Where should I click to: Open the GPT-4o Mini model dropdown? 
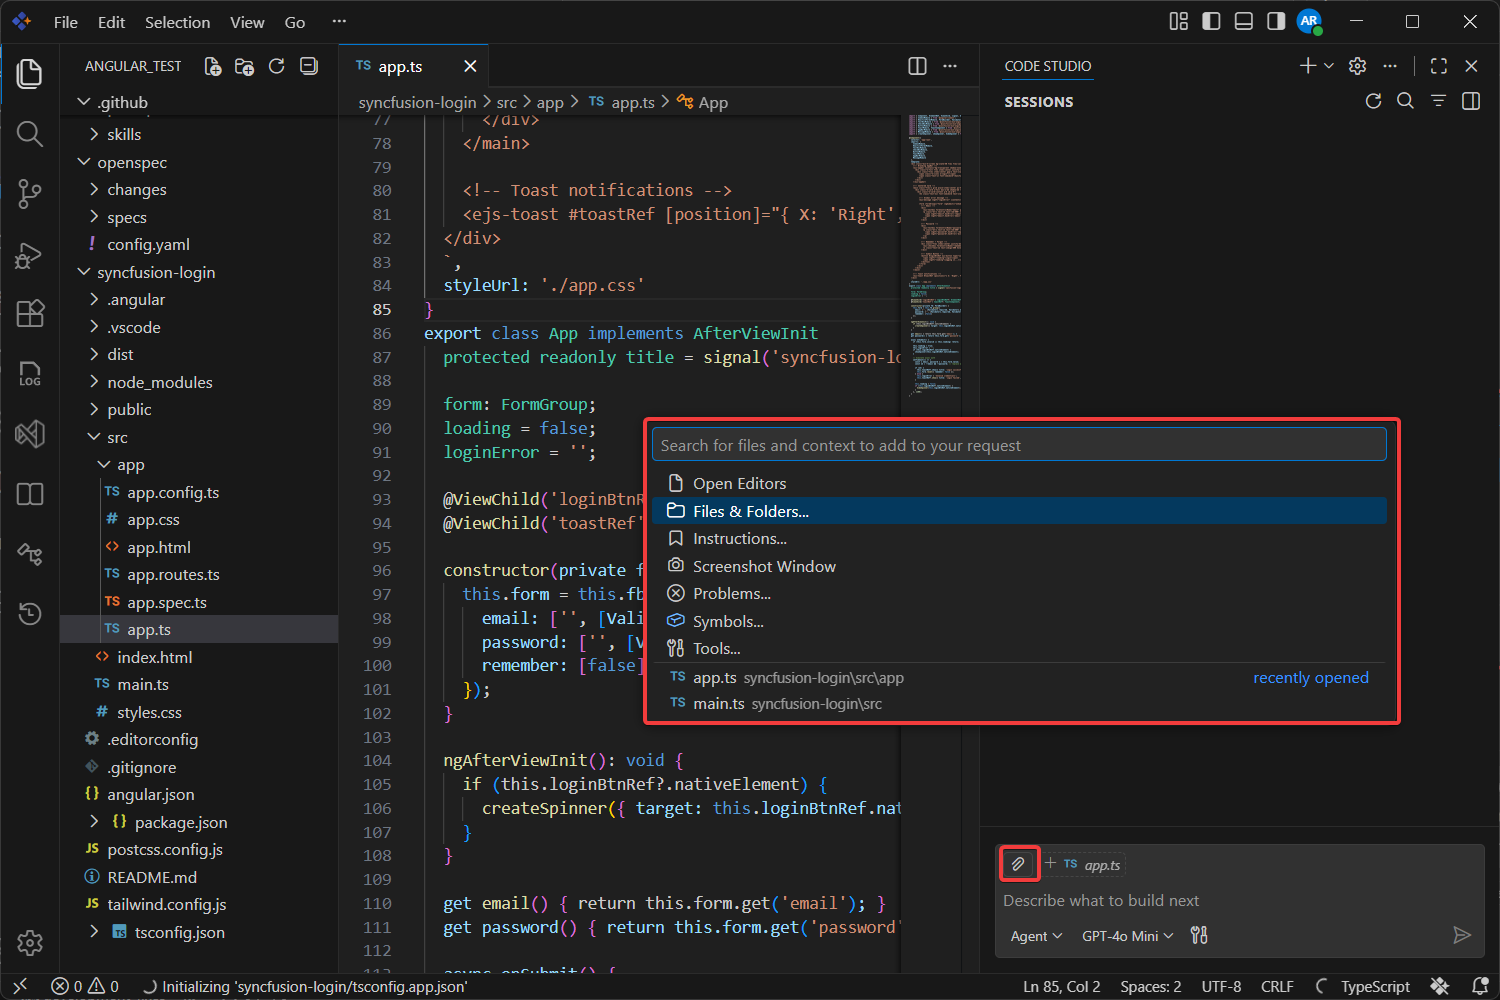pos(1126,935)
